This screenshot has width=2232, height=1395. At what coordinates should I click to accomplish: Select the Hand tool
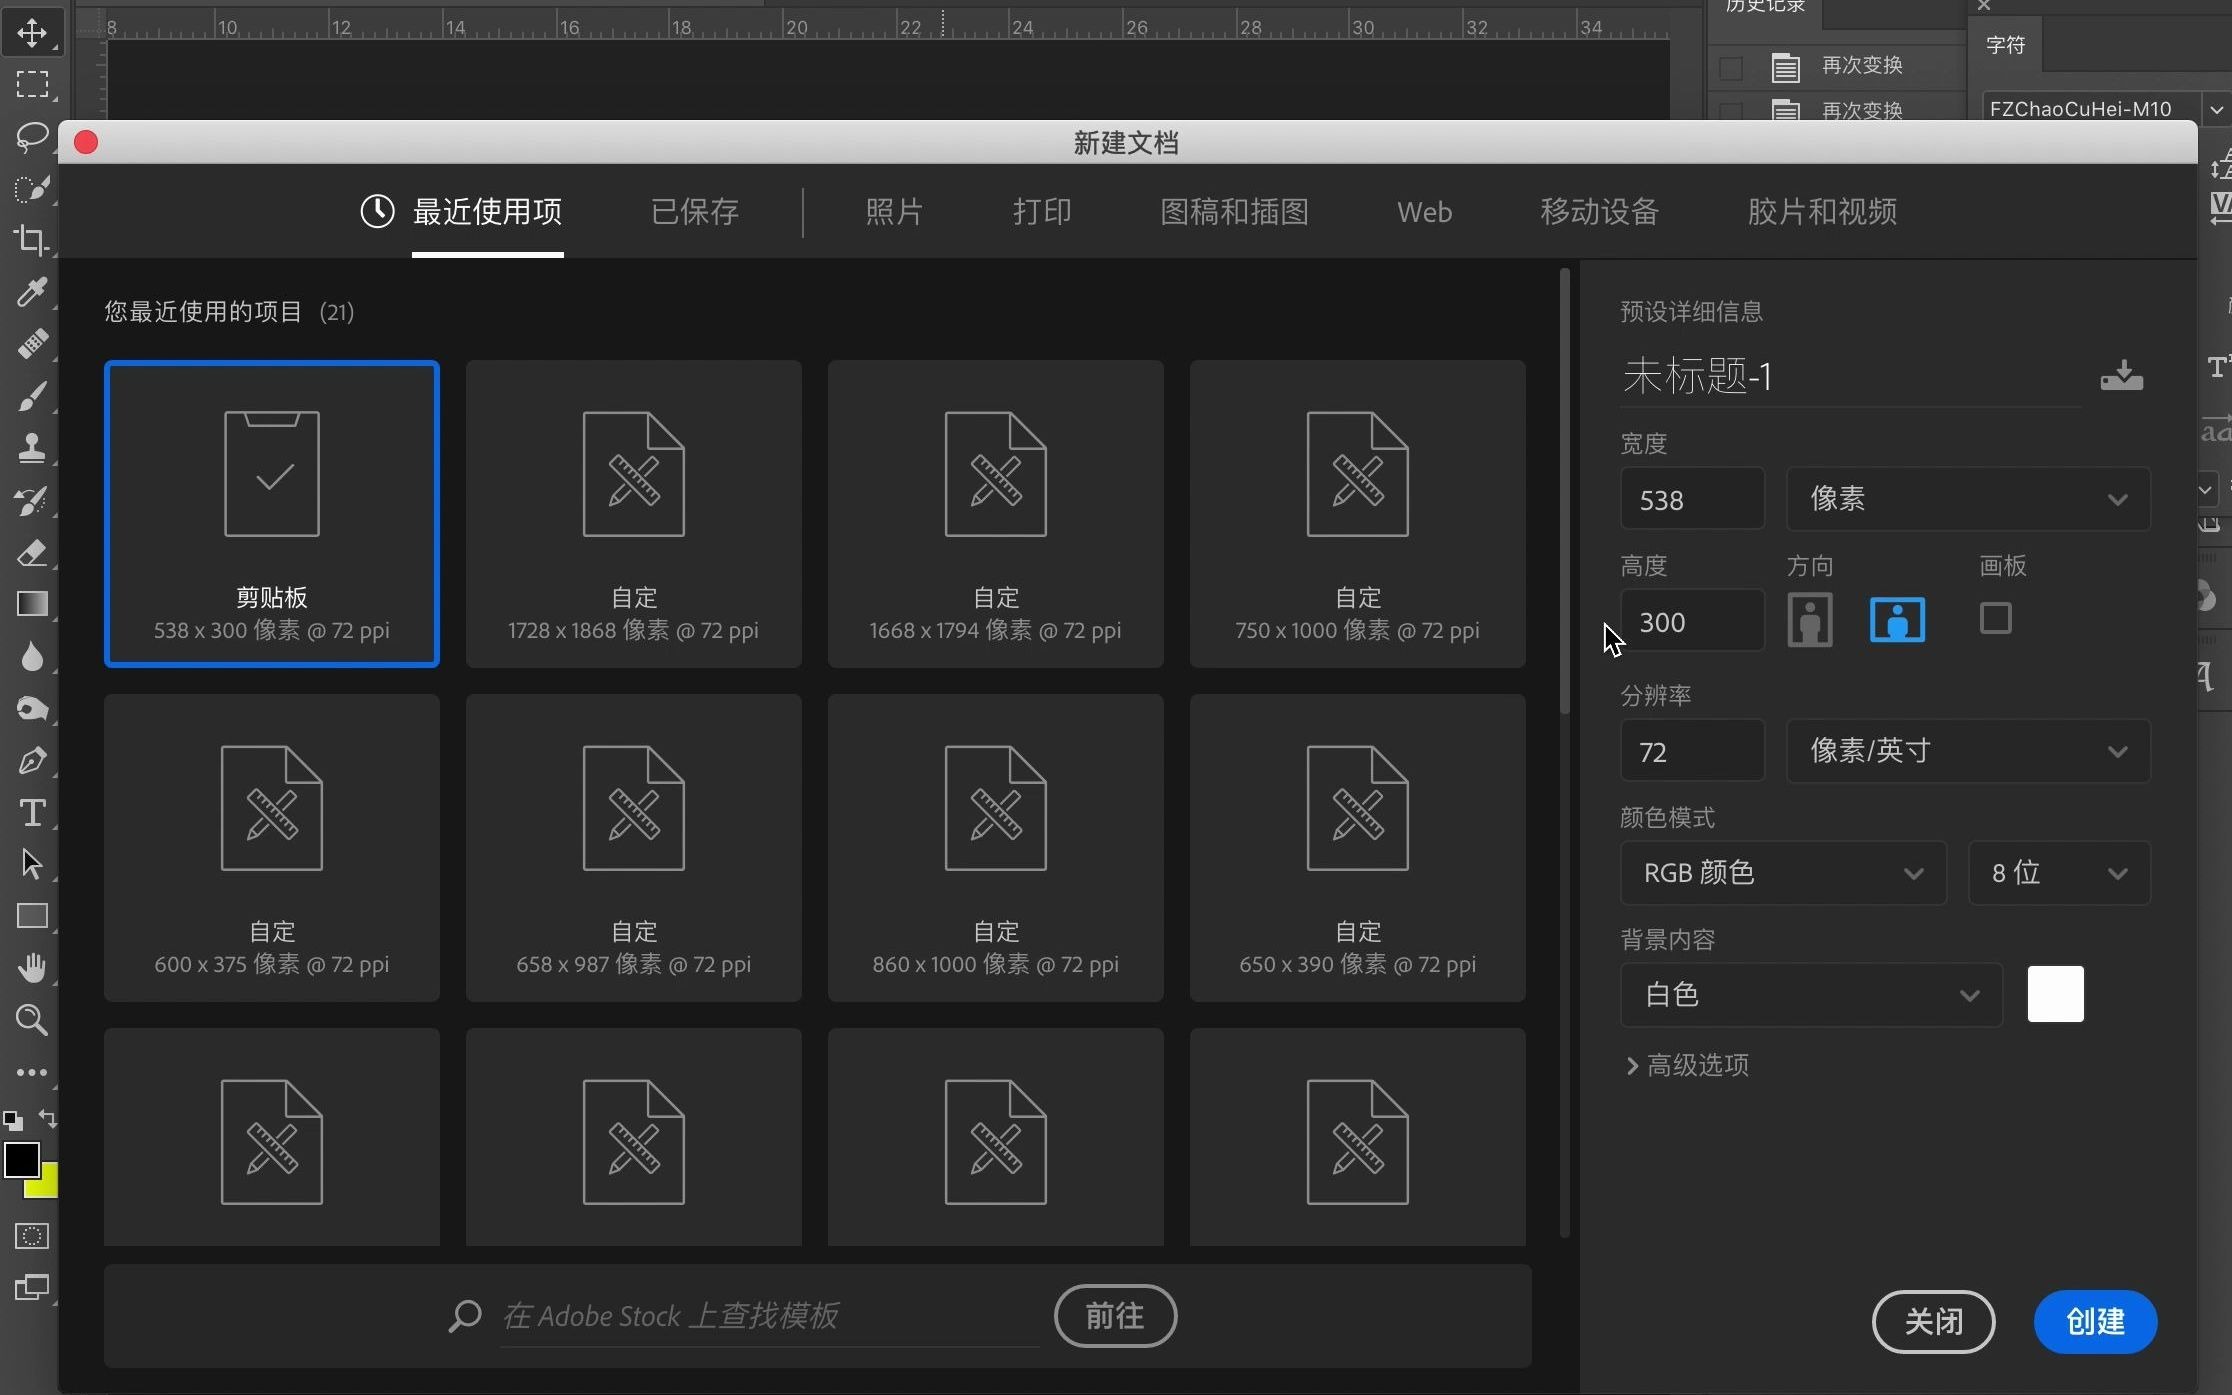(x=31, y=968)
